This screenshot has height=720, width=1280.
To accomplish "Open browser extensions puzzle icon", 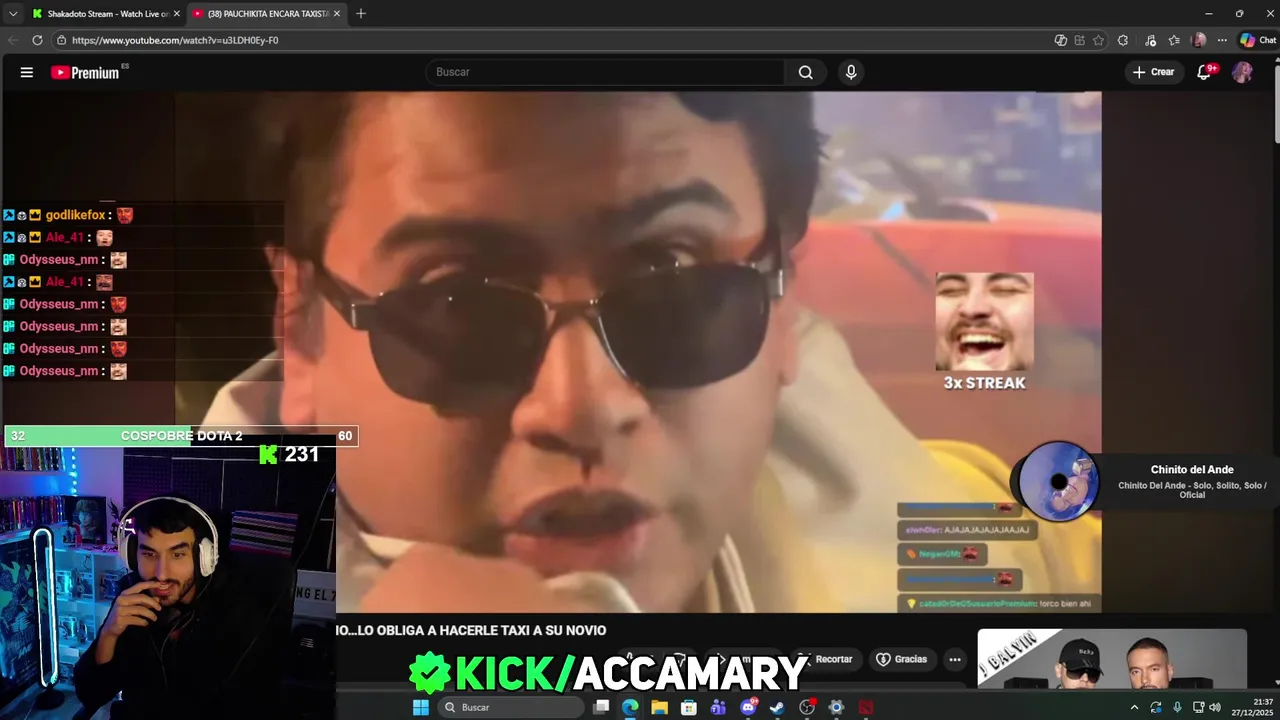I will tap(1123, 40).
